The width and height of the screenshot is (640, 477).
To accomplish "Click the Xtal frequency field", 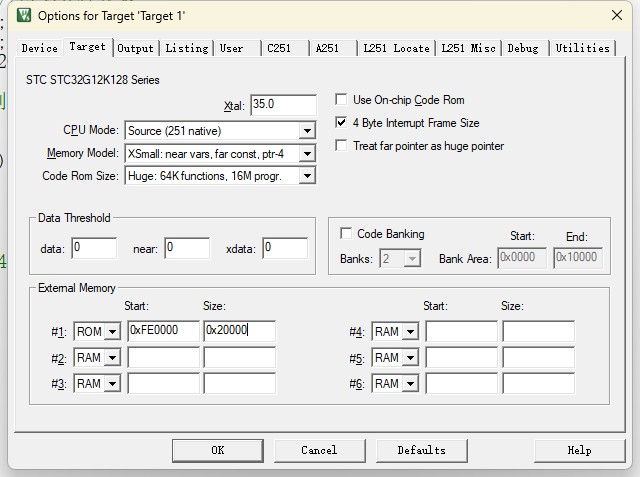I will [x=283, y=105].
